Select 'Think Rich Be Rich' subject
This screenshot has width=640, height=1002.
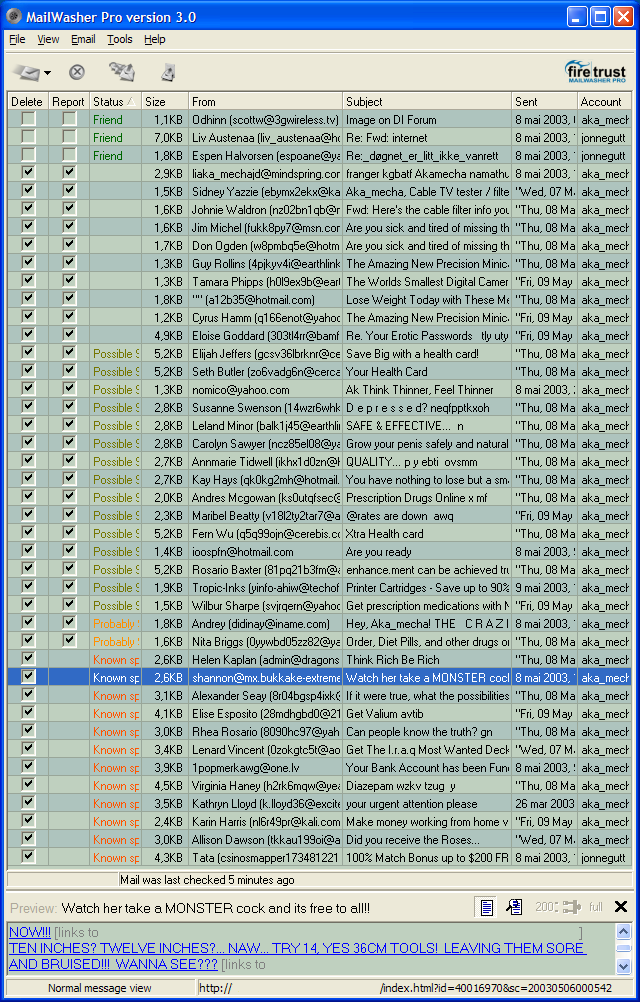[393, 659]
